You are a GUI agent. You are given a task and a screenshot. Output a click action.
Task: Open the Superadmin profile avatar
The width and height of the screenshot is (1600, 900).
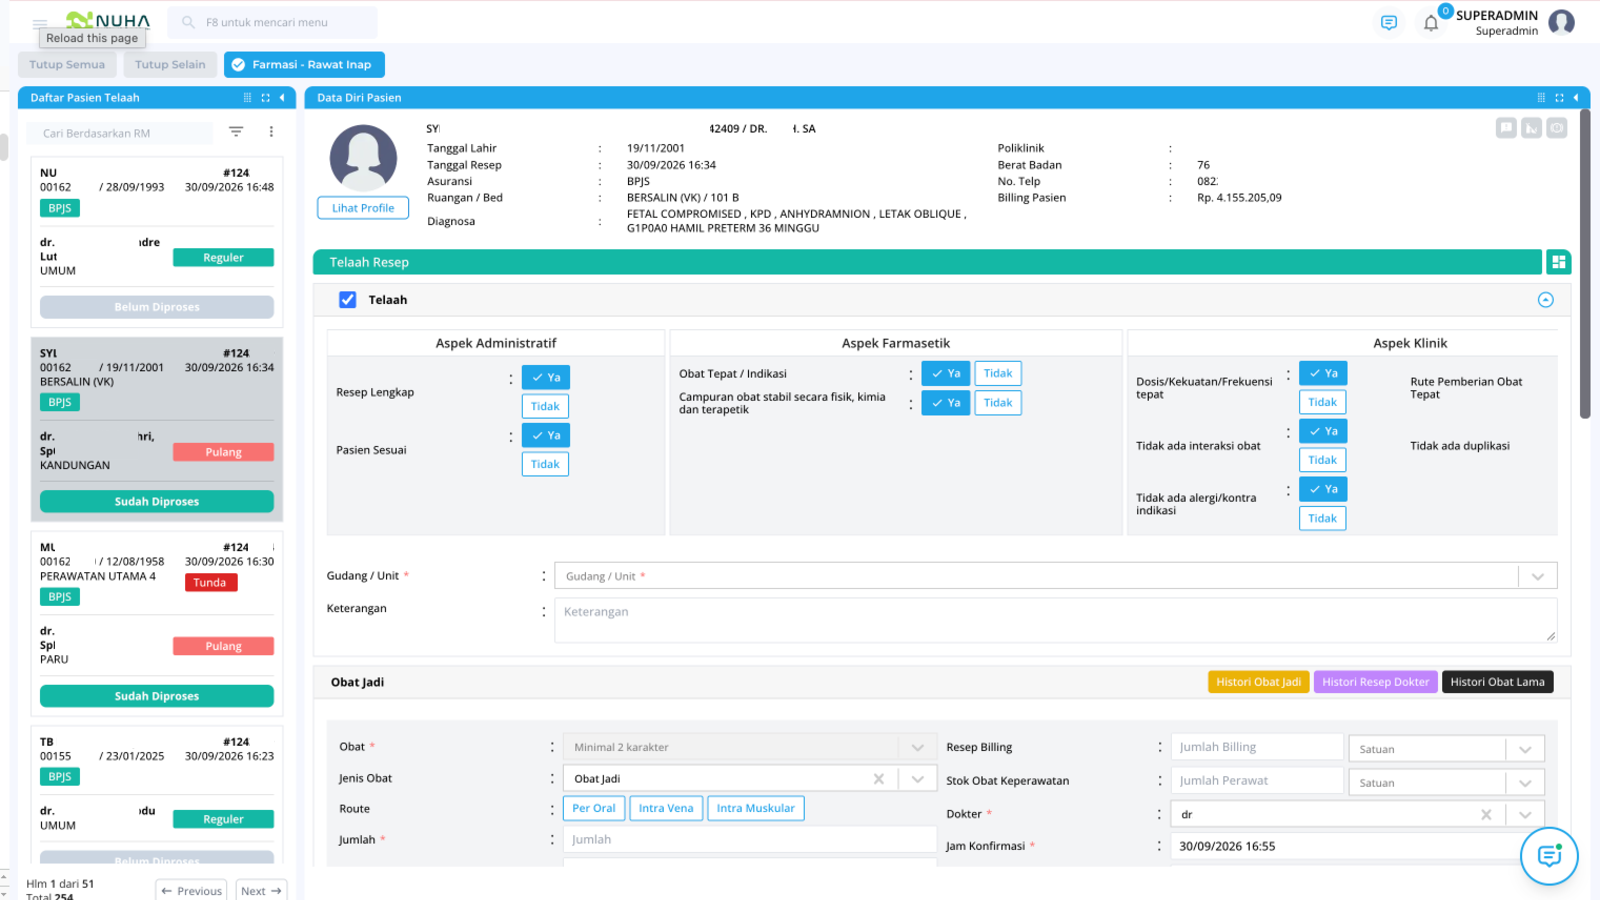[x=1561, y=22]
